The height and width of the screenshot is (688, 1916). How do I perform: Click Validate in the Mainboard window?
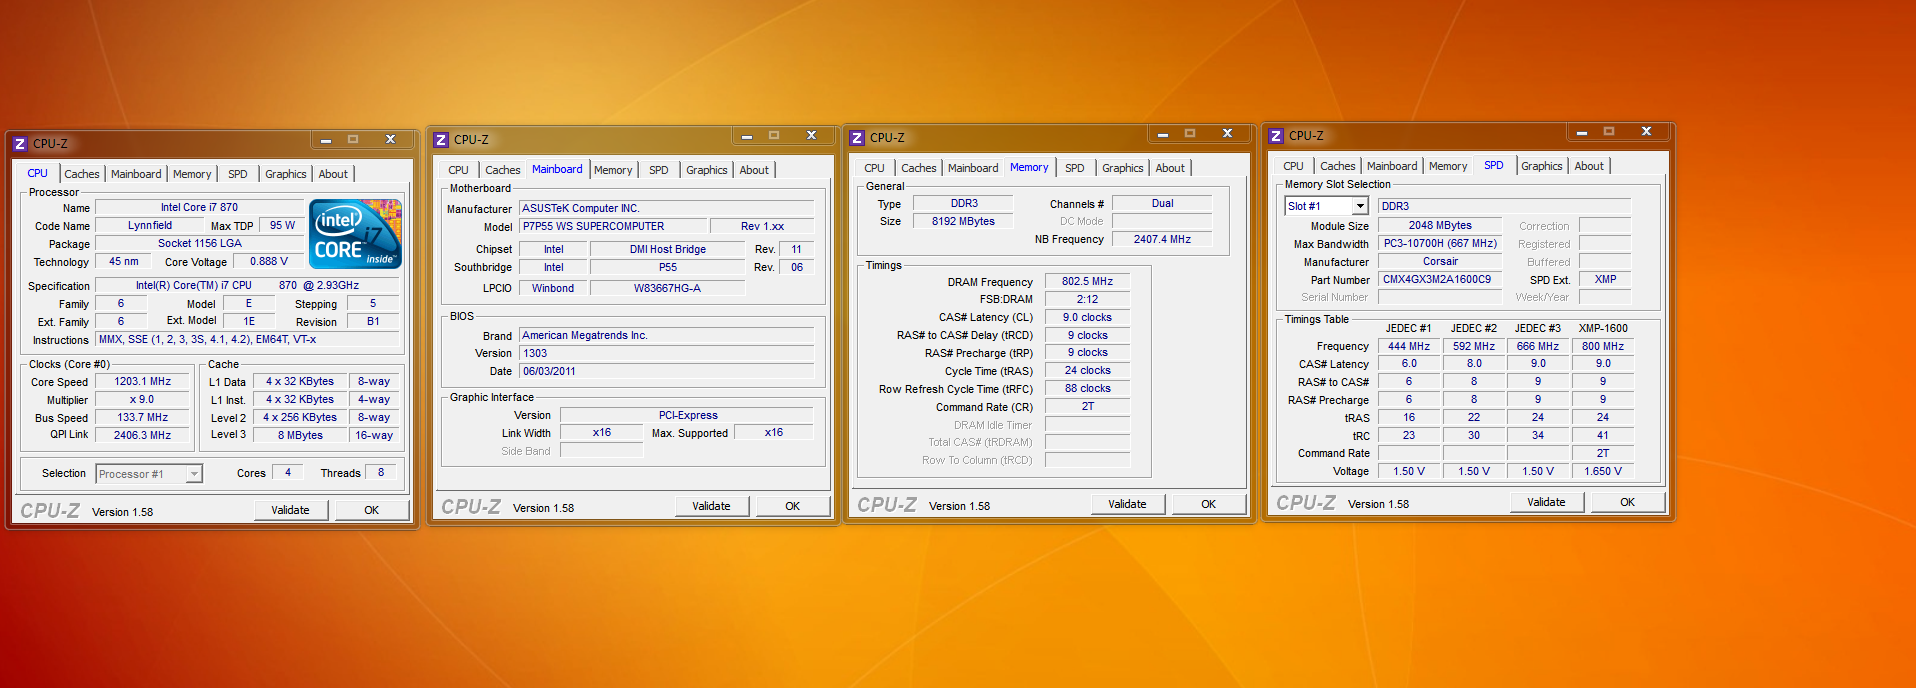(x=711, y=506)
